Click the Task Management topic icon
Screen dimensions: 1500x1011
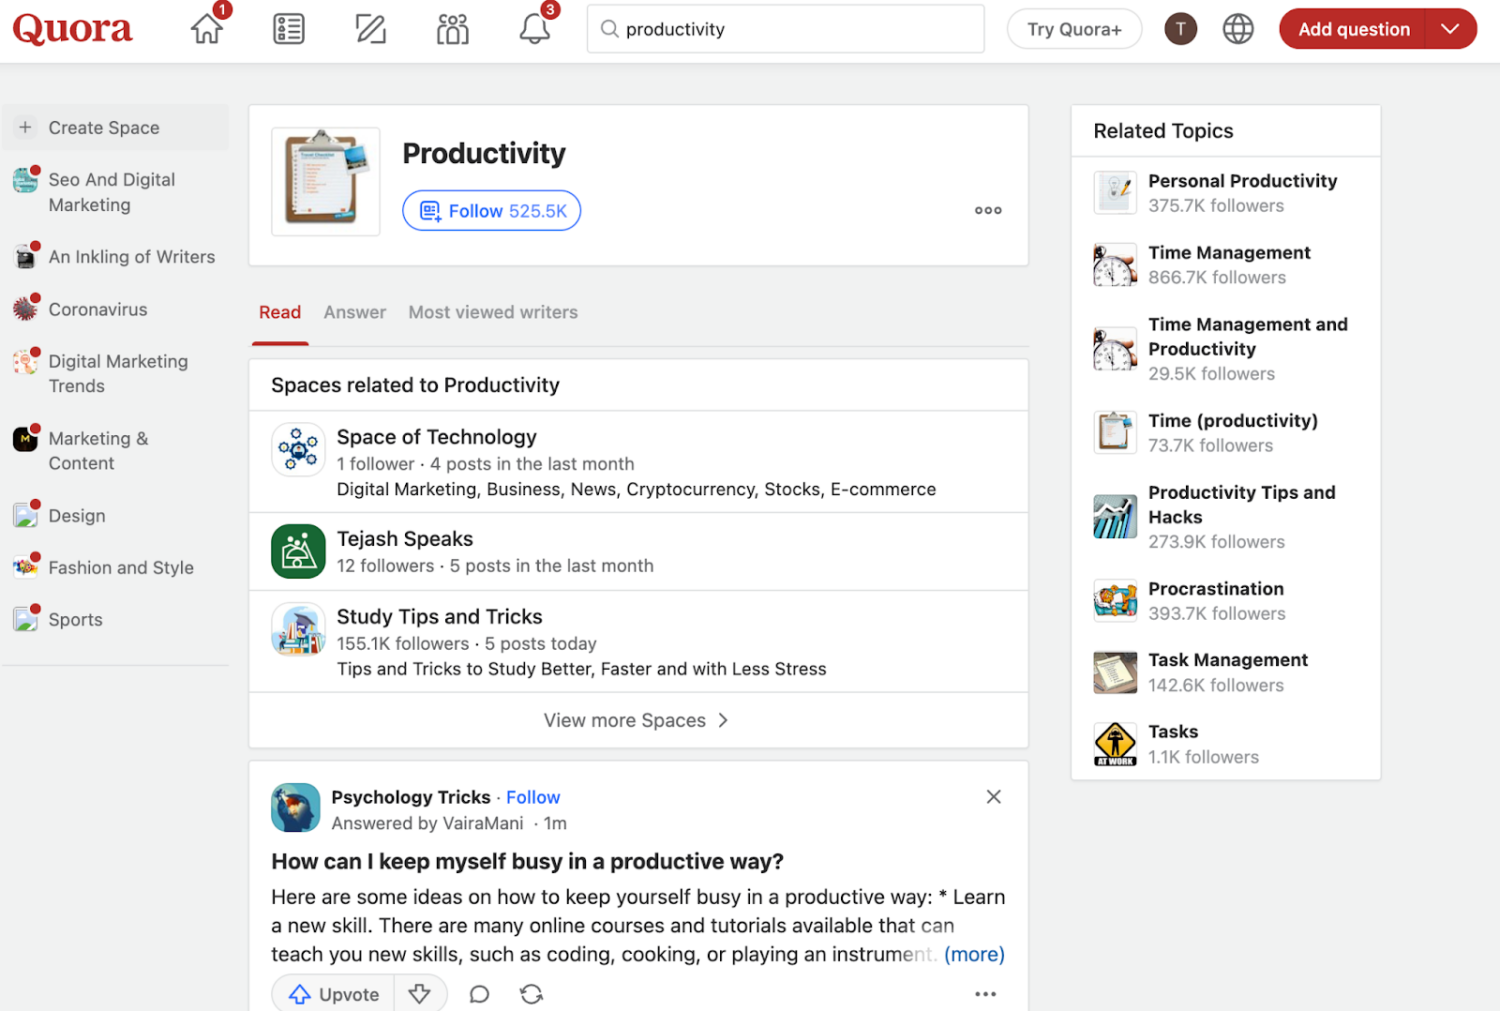coord(1115,672)
